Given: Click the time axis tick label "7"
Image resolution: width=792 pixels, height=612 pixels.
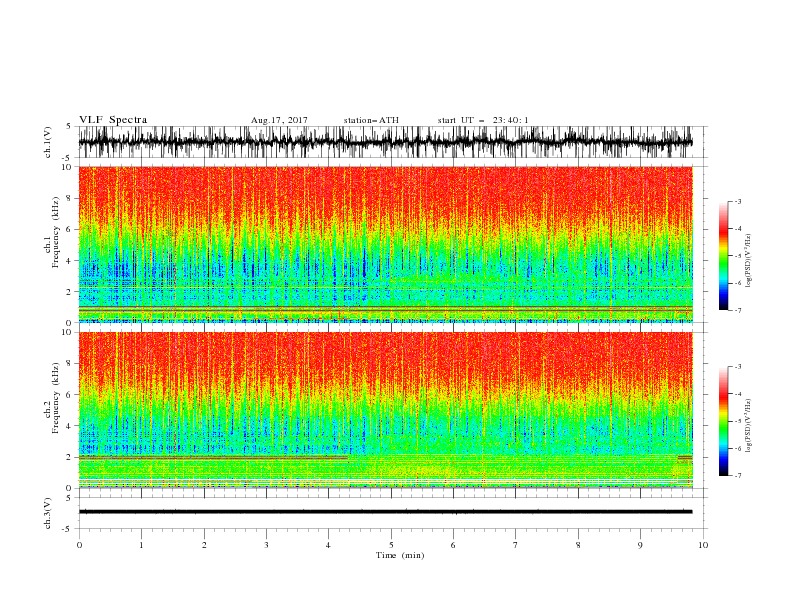Looking at the screenshot, I should (x=516, y=545).
